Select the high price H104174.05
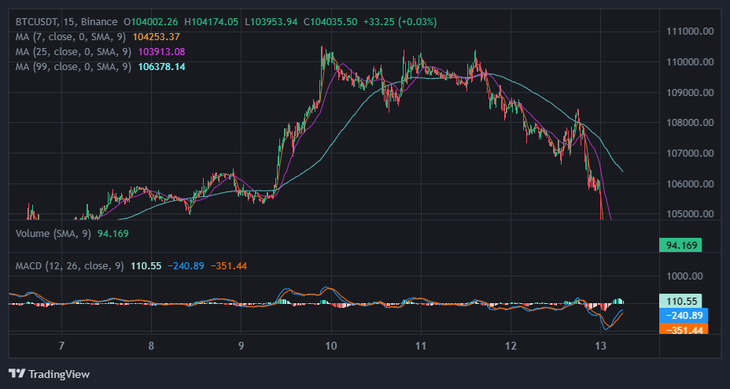The width and height of the screenshot is (730, 389). pos(211,22)
